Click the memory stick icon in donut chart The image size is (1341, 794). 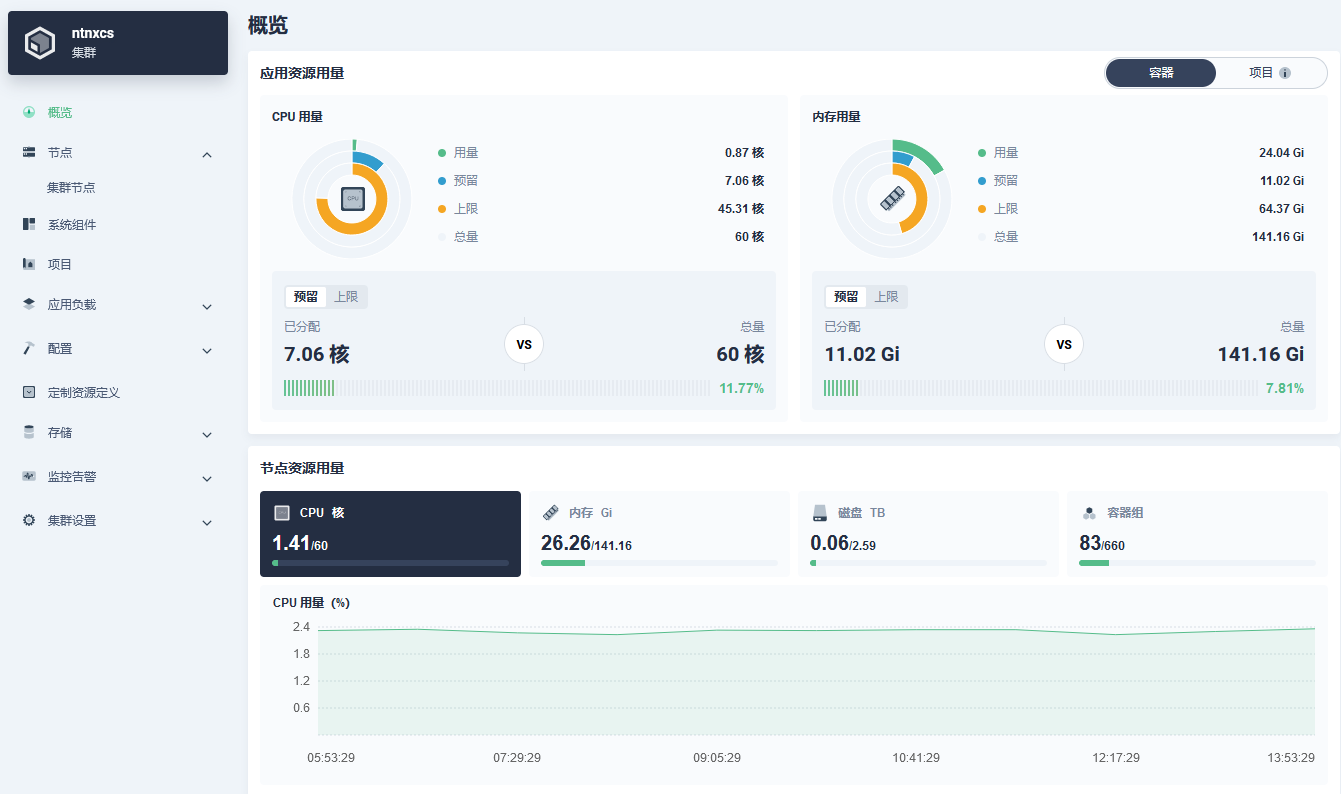point(892,199)
